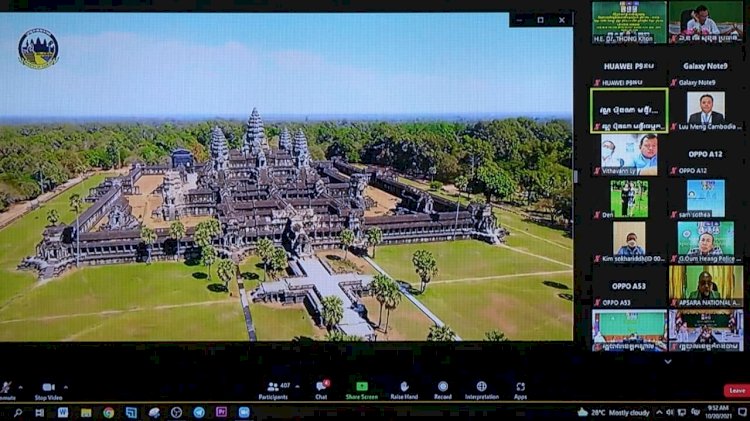This screenshot has height=421, width=750.
Task: Open video options caret beside Stop Video
Action: 66,387
